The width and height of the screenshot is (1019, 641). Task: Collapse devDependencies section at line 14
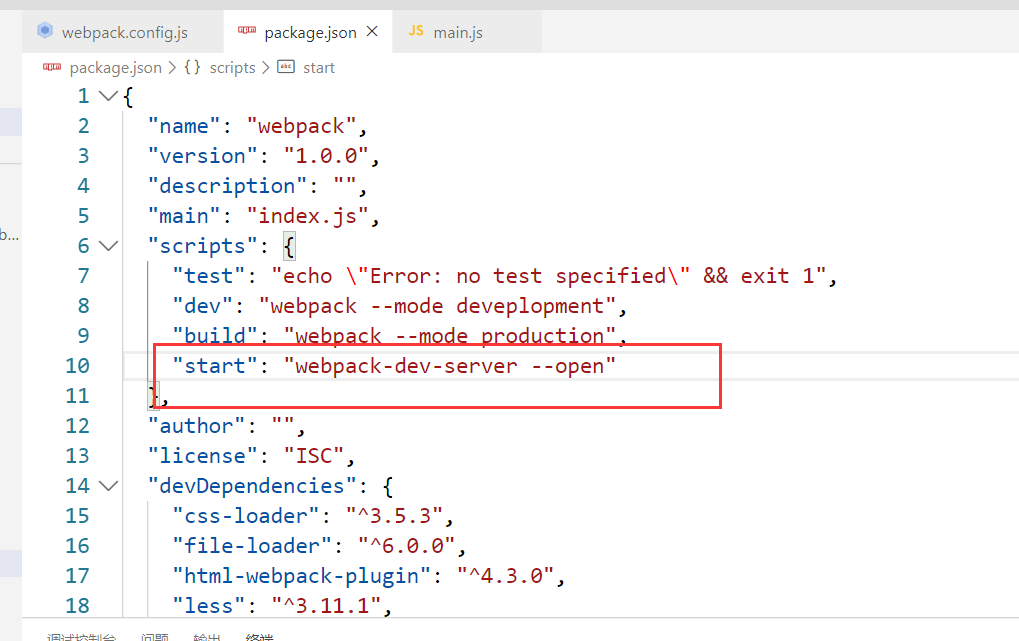pos(109,486)
